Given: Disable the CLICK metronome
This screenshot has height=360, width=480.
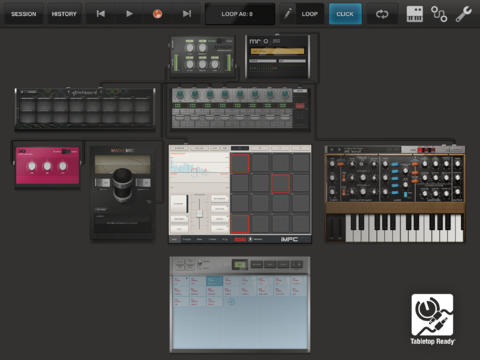Looking at the screenshot, I should click(345, 14).
